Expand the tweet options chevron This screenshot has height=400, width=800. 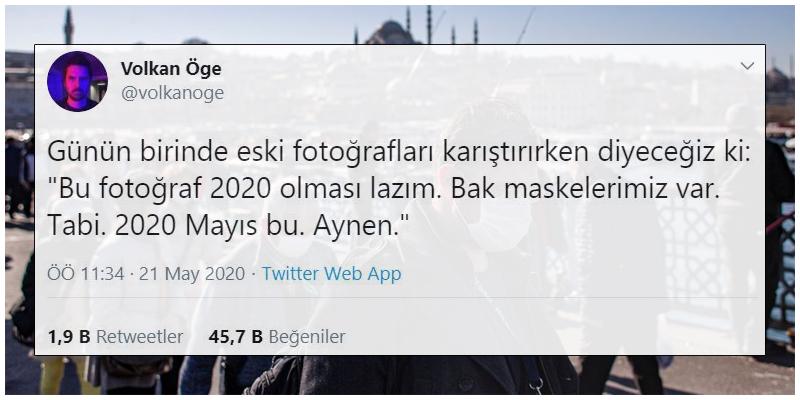tap(747, 66)
